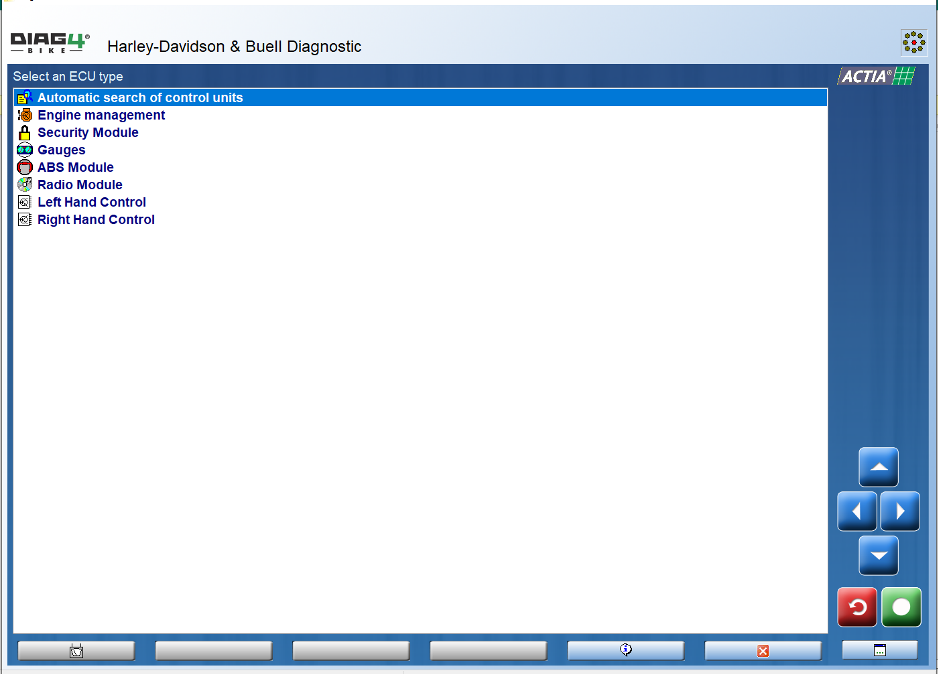
Task: Click the Automatic search magnifier icon
Action: (x=25, y=97)
